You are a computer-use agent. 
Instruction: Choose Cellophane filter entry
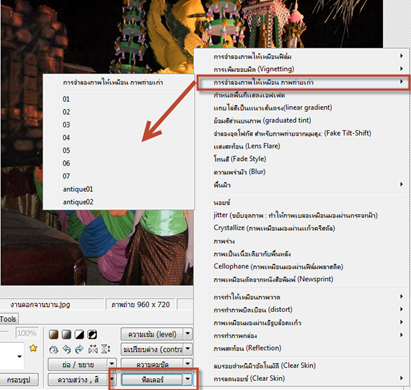278,266
